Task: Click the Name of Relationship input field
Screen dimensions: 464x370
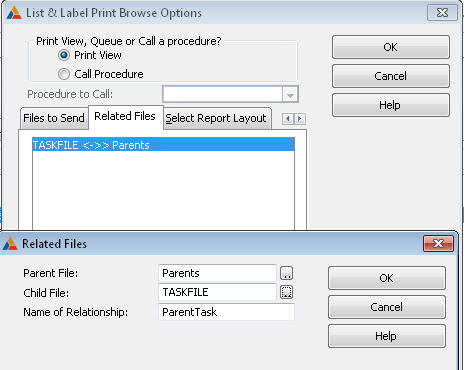Action: (226, 312)
